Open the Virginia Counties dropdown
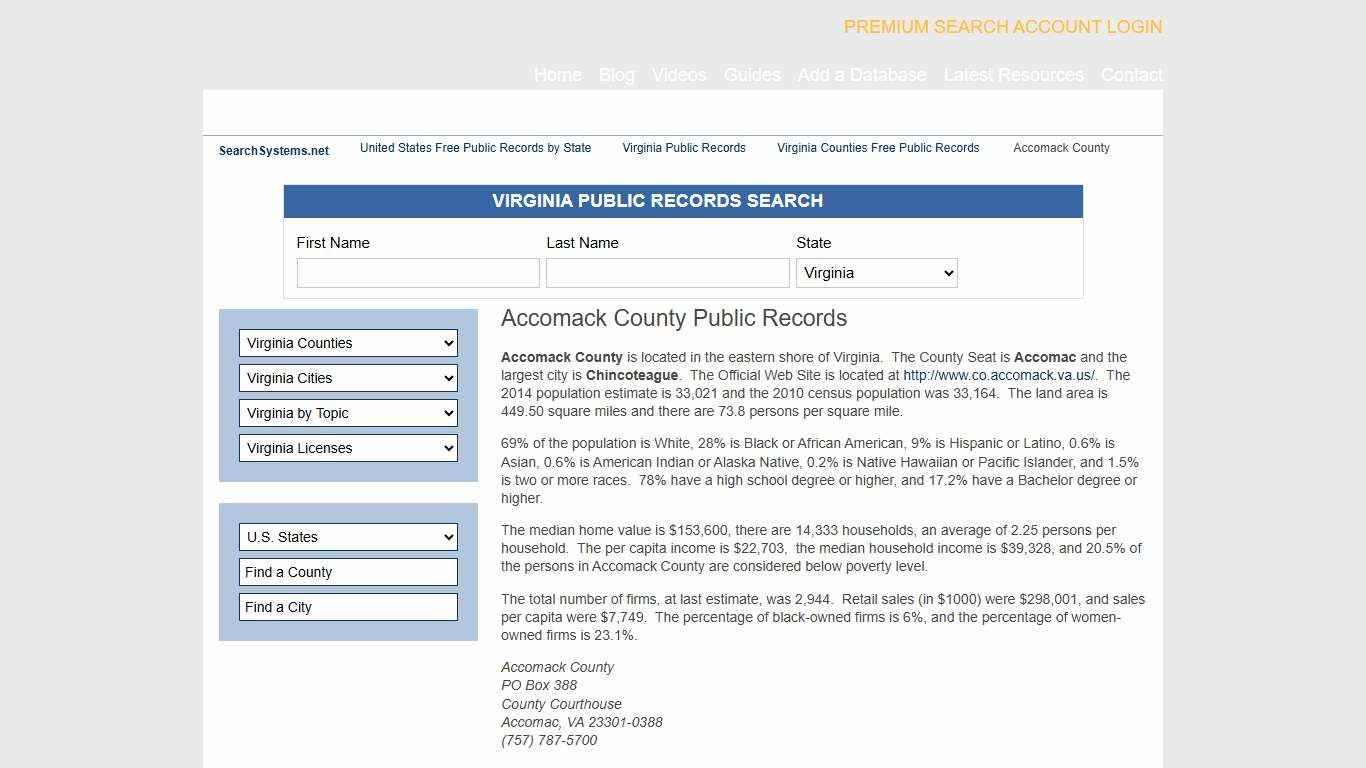 tap(347, 343)
